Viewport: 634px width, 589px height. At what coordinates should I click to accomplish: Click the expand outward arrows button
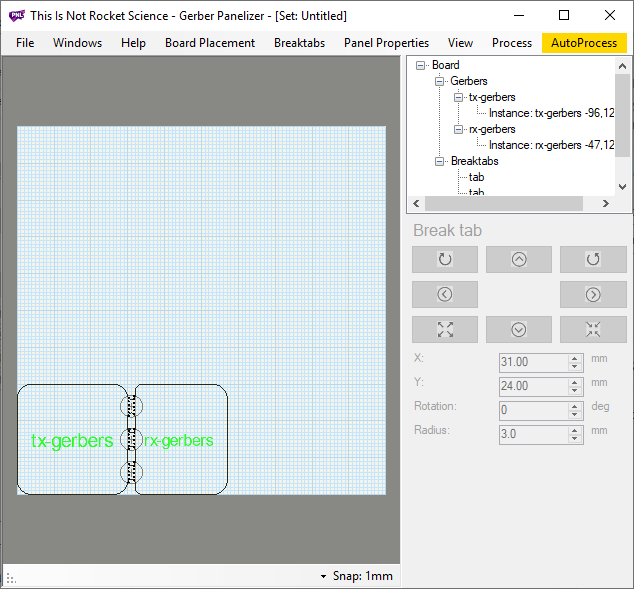(445, 329)
